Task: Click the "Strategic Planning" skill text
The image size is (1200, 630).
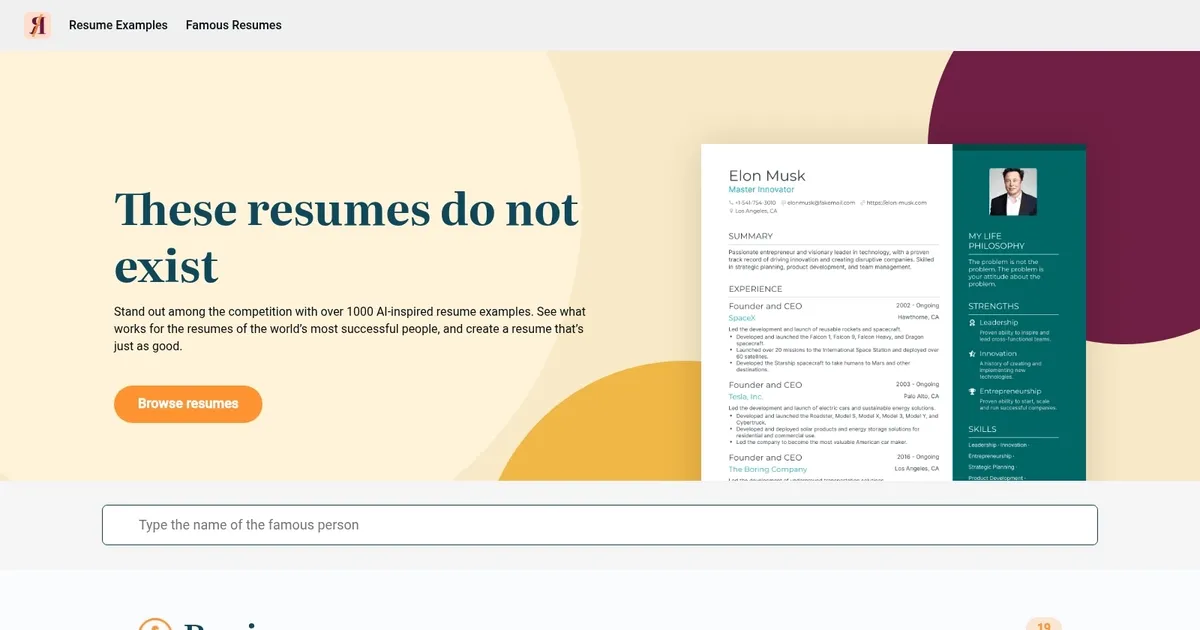Action: [x=991, y=467]
